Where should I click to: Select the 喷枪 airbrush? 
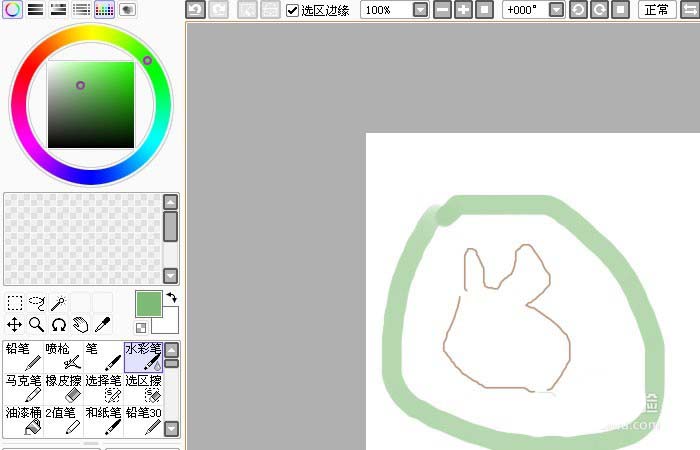(63, 357)
